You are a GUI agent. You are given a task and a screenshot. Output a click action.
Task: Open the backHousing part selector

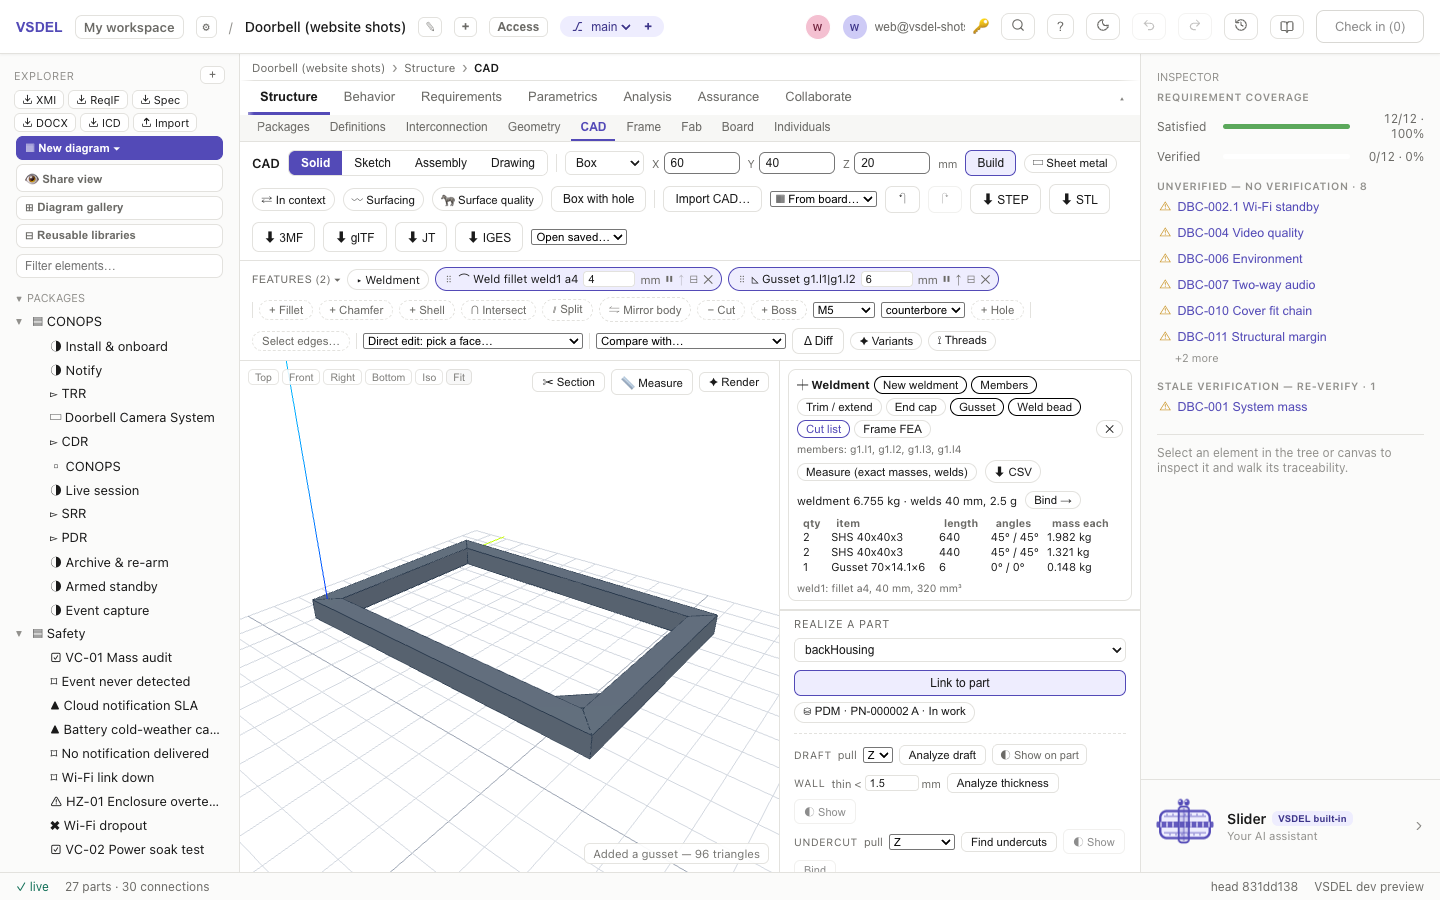[960, 650]
